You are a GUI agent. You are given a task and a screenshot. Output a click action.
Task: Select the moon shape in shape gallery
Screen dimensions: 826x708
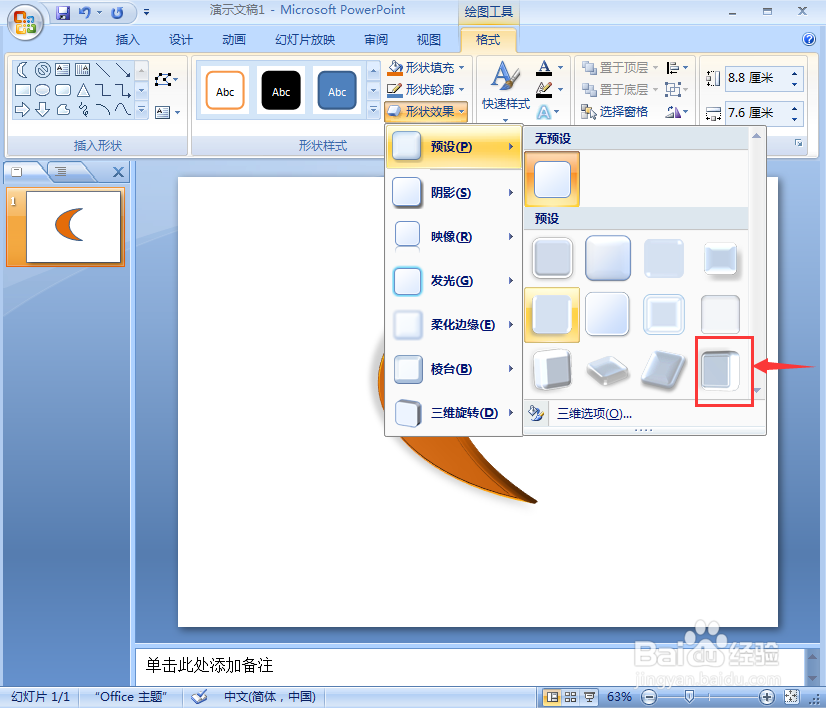pyautogui.click(x=22, y=70)
